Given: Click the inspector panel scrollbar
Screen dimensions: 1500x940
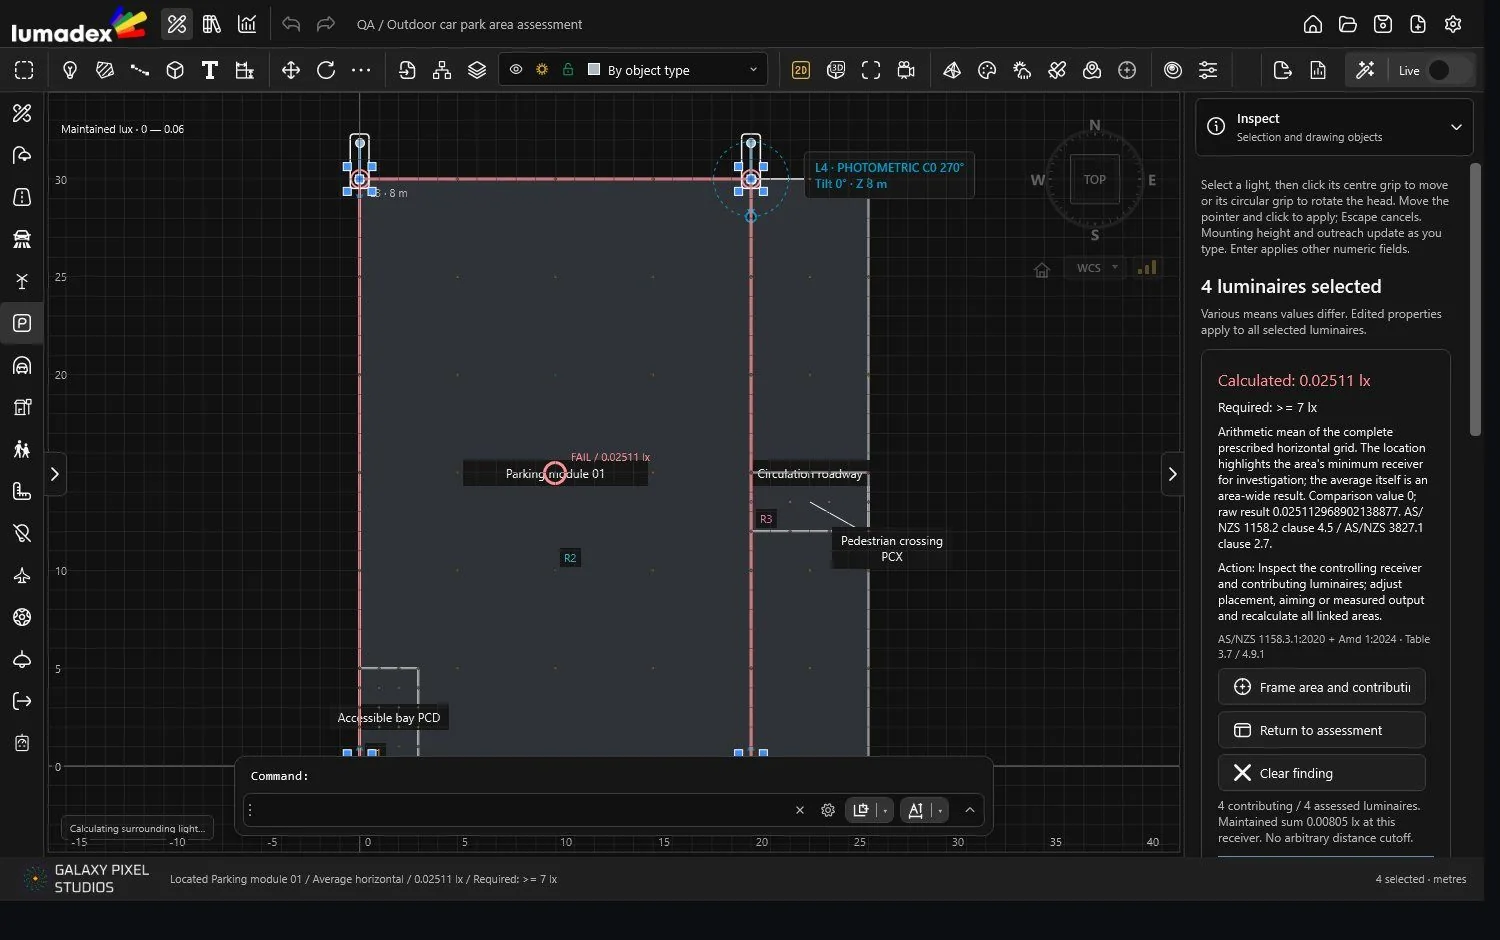Looking at the screenshot, I should 1475,300.
